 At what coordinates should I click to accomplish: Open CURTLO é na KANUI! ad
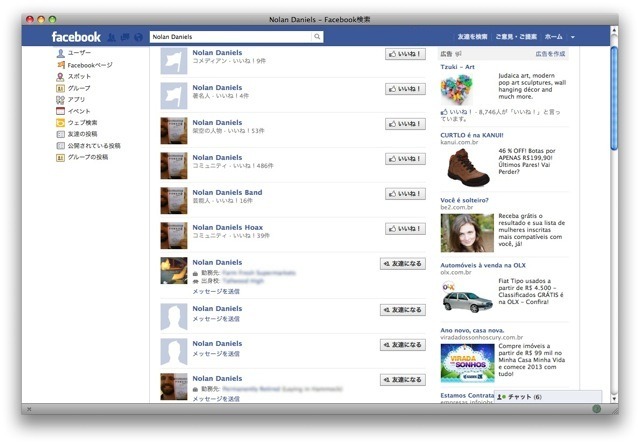472,135
